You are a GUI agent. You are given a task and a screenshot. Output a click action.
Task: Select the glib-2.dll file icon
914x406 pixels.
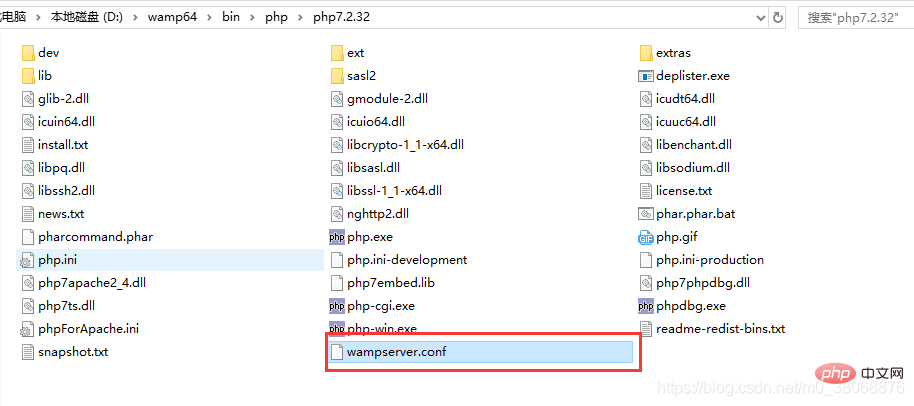point(29,99)
